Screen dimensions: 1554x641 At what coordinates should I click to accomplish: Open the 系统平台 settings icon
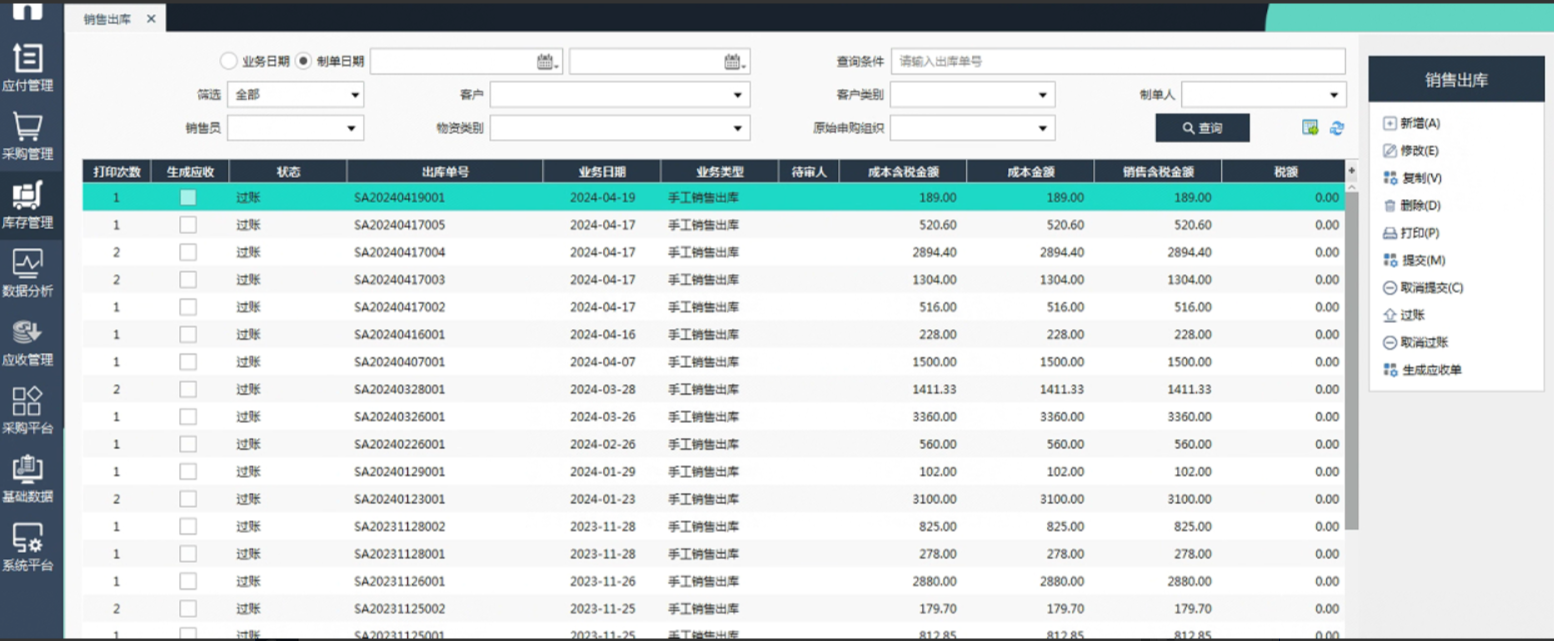point(27,546)
